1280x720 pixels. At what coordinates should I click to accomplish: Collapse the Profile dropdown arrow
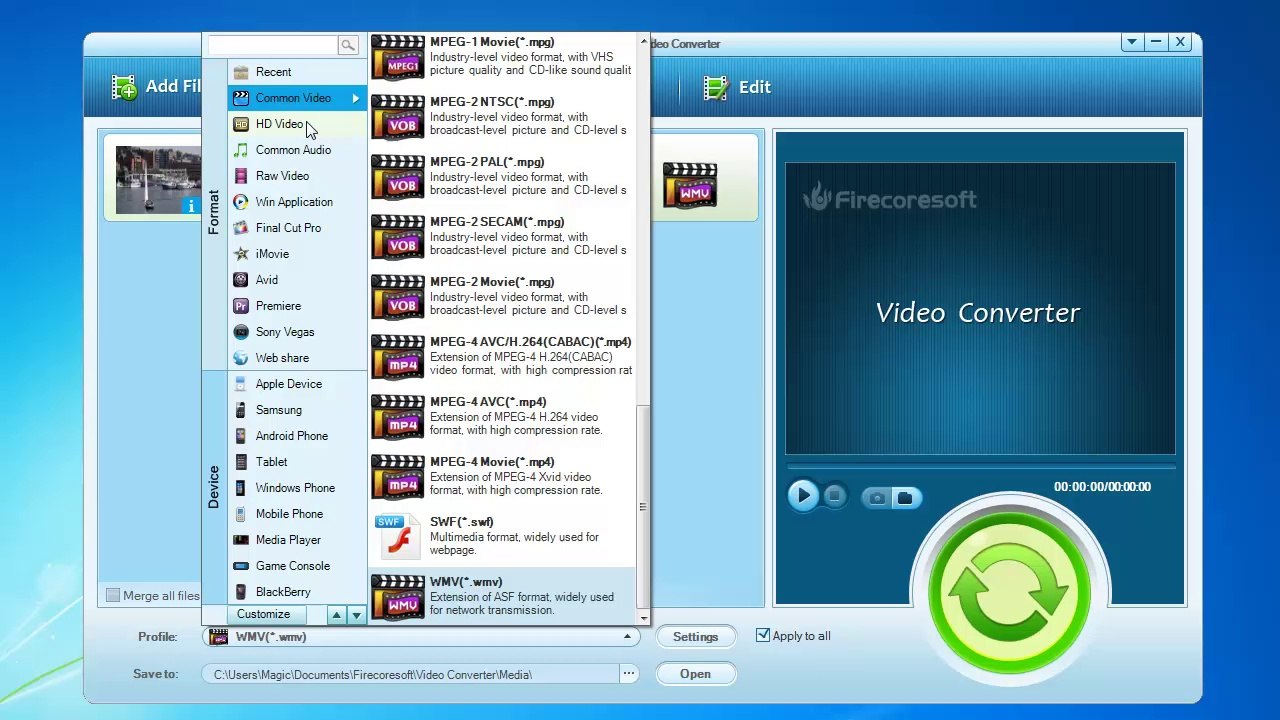628,637
